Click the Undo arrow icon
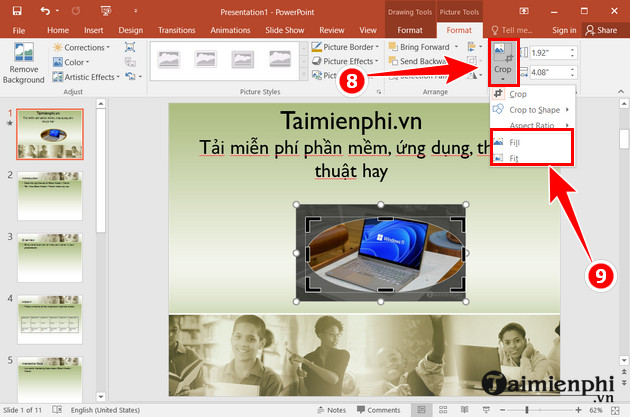630x417 pixels. (x=45, y=11)
